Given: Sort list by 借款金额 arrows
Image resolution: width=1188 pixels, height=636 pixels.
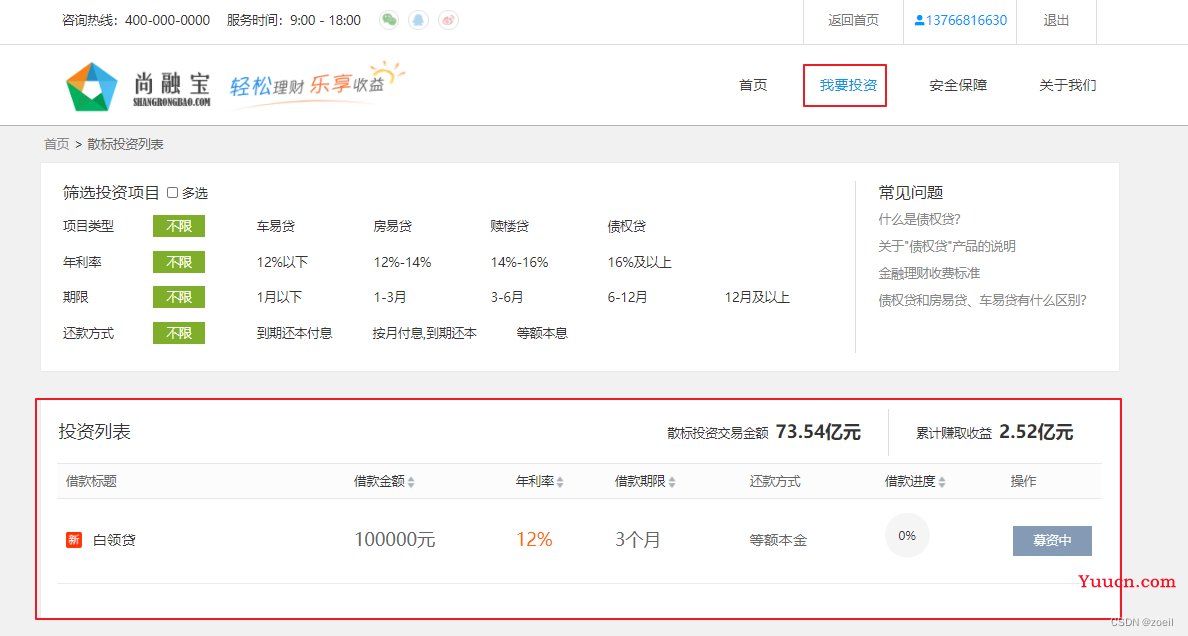Looking at the screenshot, I should click(x=411, y=482).
